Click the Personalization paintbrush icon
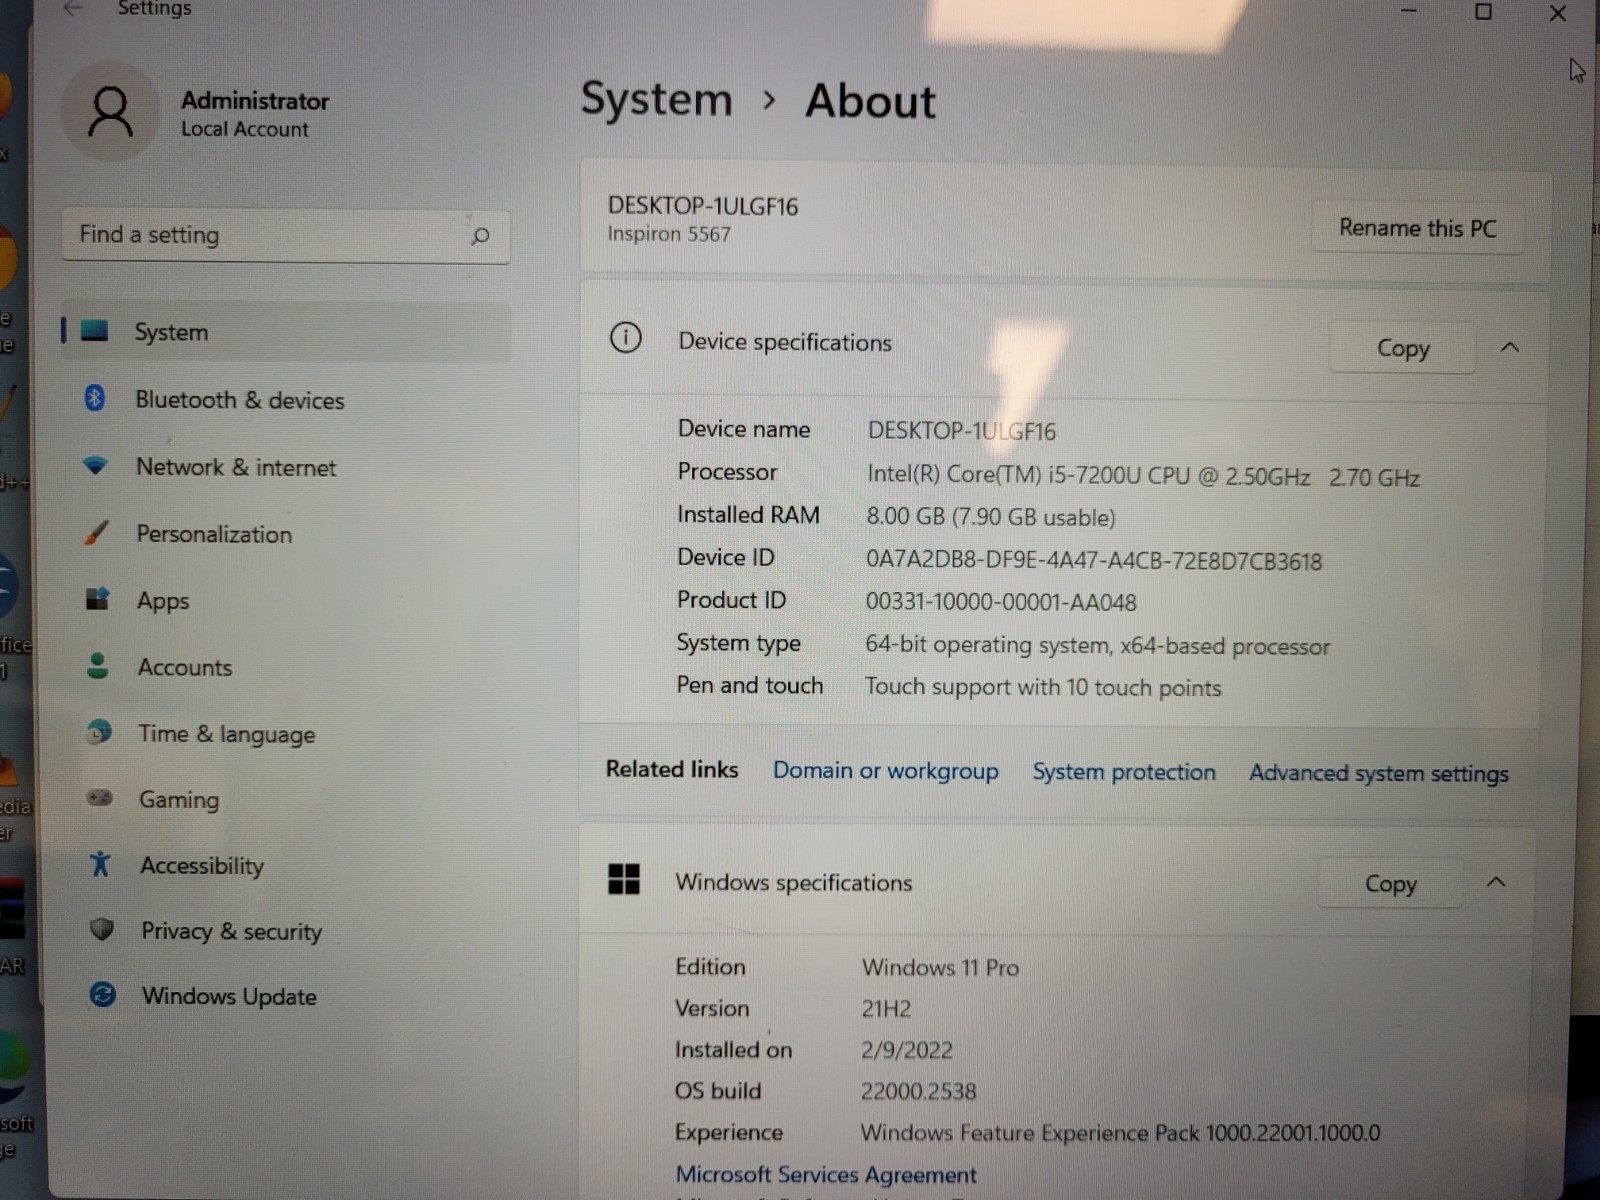 [x=97, y=532]
